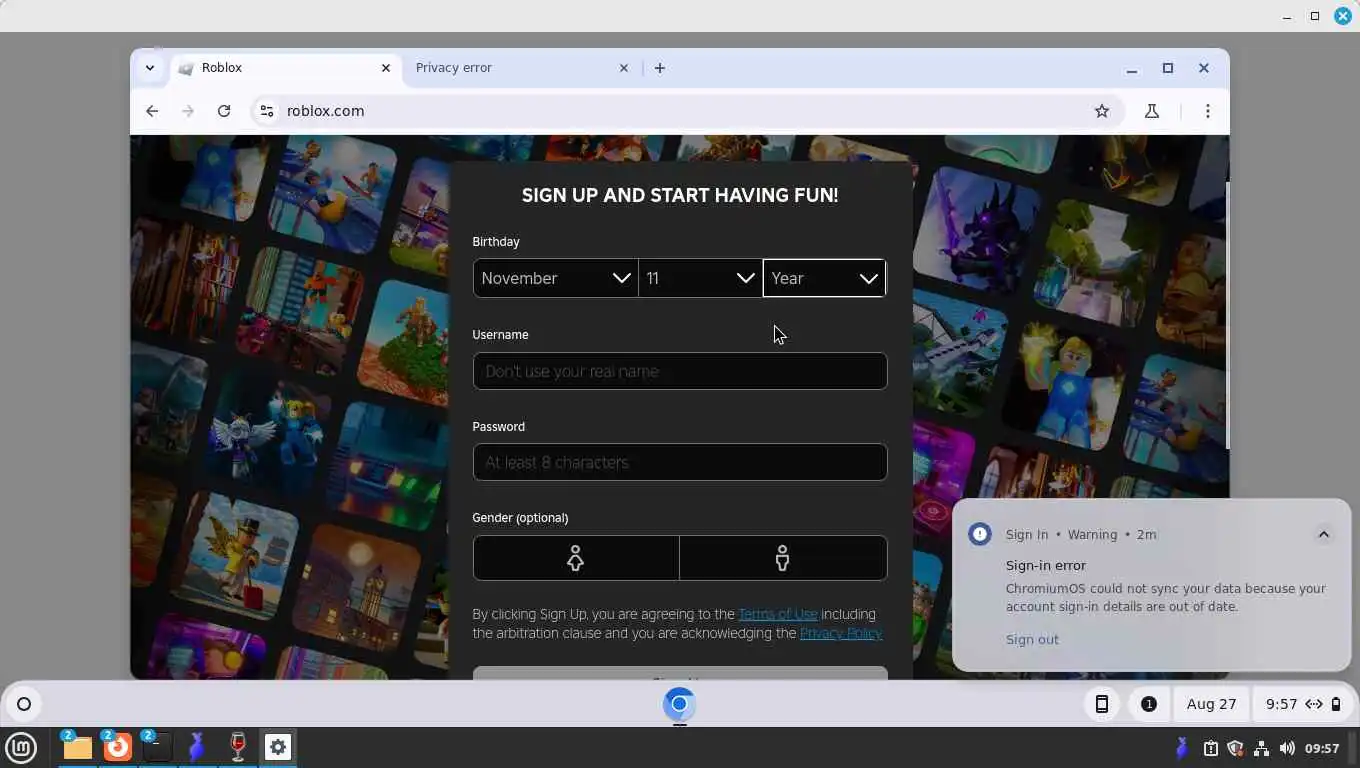Click the 09:57 panel clock
This screenshot has width=1360, height=768.
click(1322, 748)
